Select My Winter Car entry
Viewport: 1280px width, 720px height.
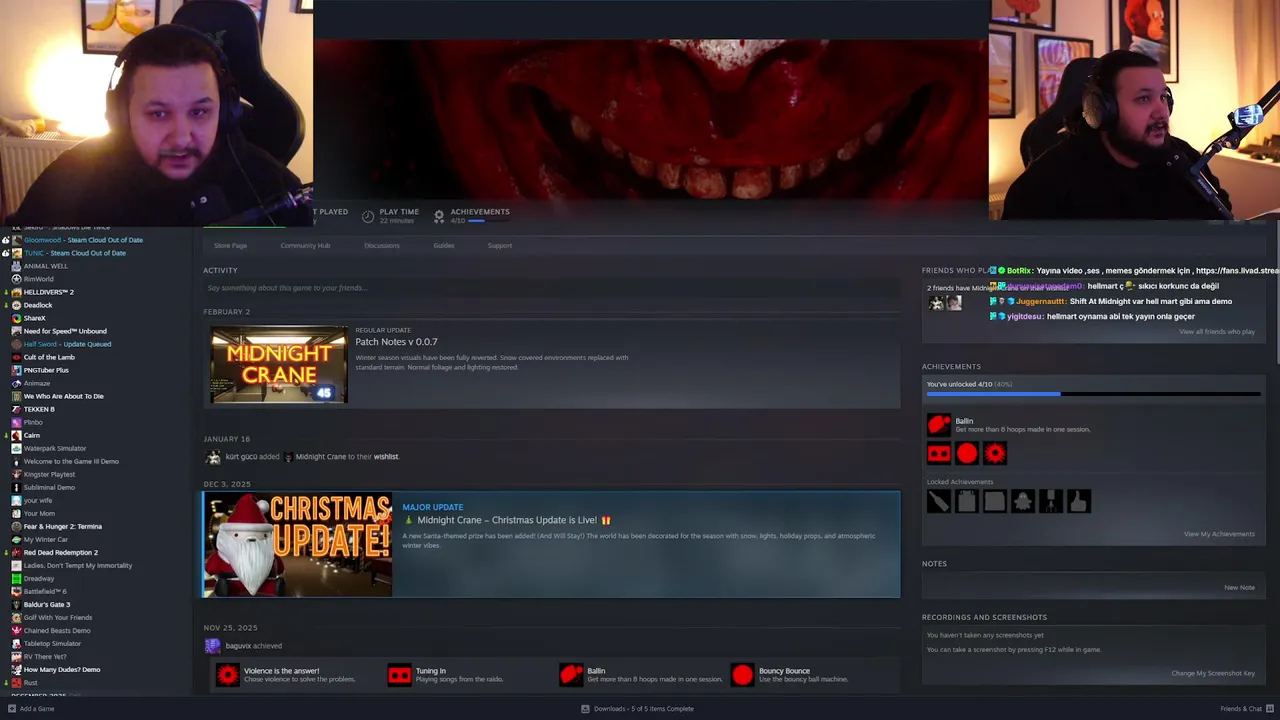click(x=46, y=539)
